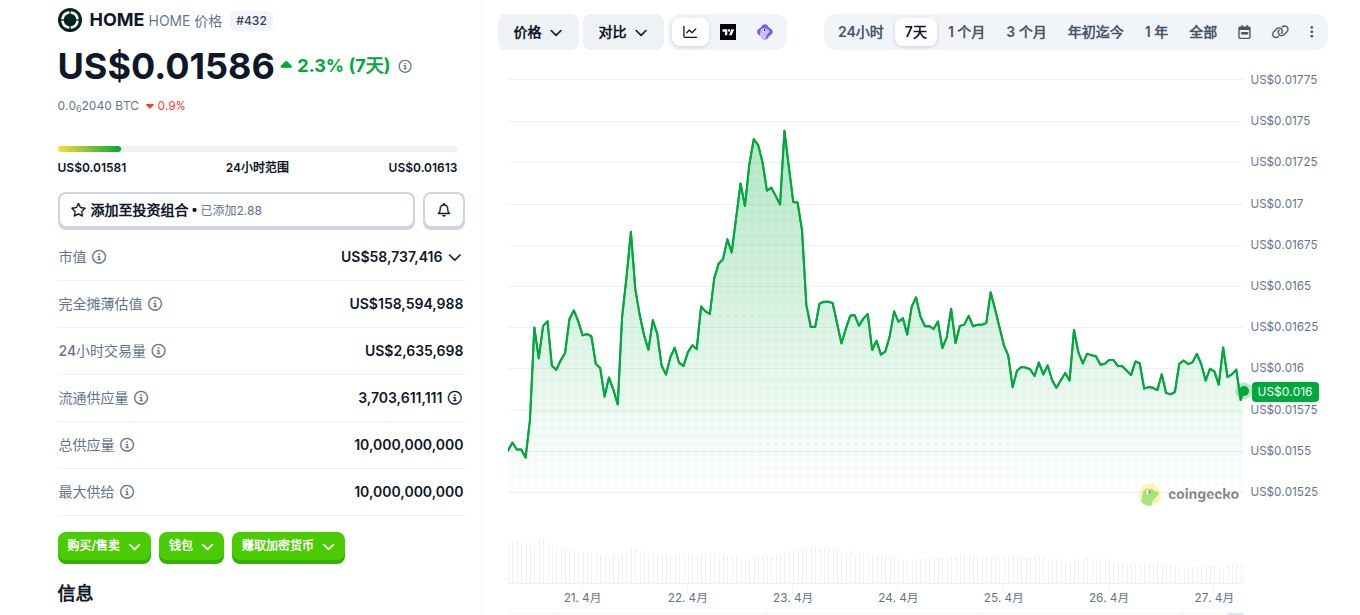The height and width of the screenshot is (615, 1360).
Task: Click the purple diamond chart icon
Action: point(765,32)
